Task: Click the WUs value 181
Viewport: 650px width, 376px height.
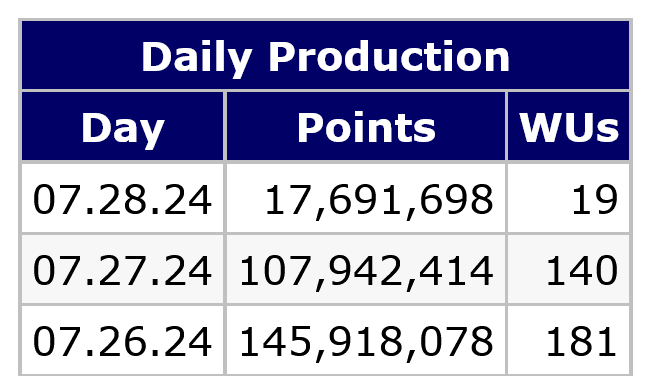Action: [581, 342]
